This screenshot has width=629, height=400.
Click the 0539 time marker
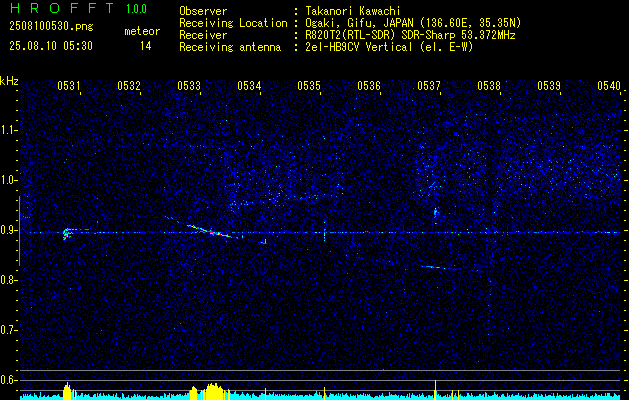point(549,85)
